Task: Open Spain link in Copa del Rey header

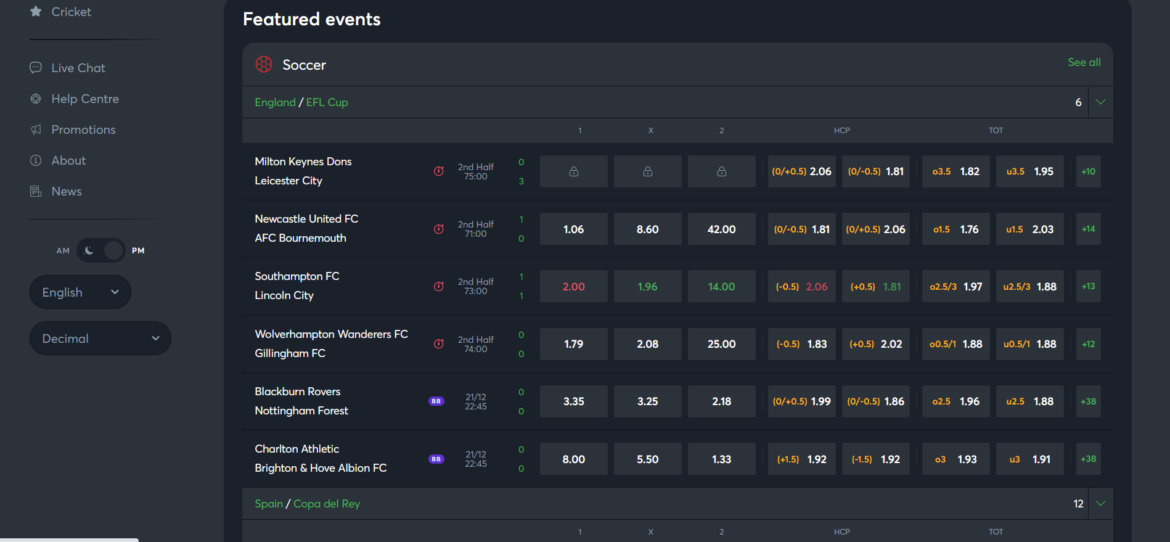Action: pyautogui.click(x=269, y=504)
